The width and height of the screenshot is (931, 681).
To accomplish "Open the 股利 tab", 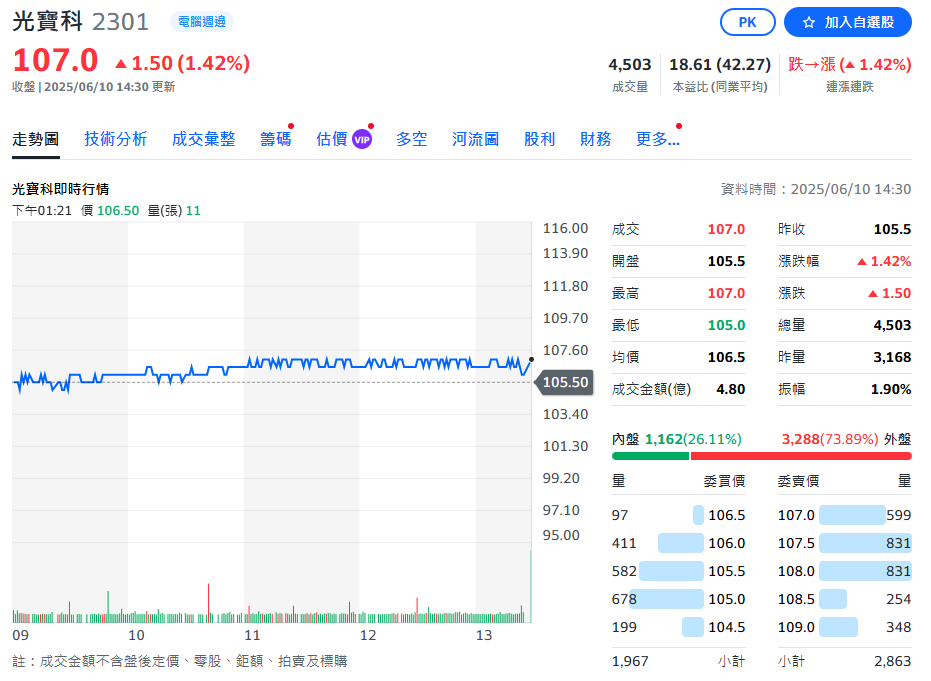I will (539, 140).
